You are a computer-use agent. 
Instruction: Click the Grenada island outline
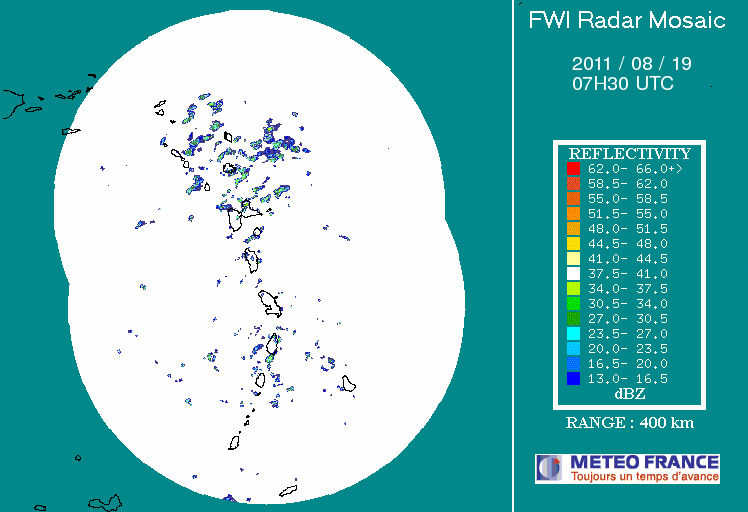pyautogui.click(x=234, y=443)
